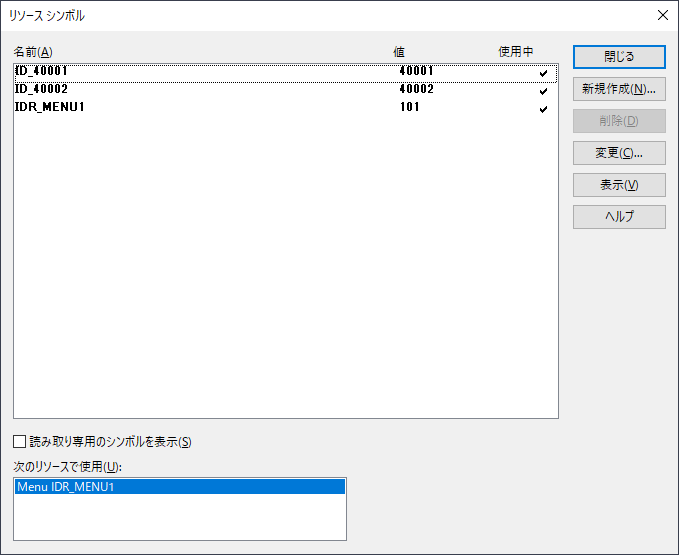Enable 読み取り専用のシンボルを表示 checkbox
679x555 pixels.
point(20,442)
